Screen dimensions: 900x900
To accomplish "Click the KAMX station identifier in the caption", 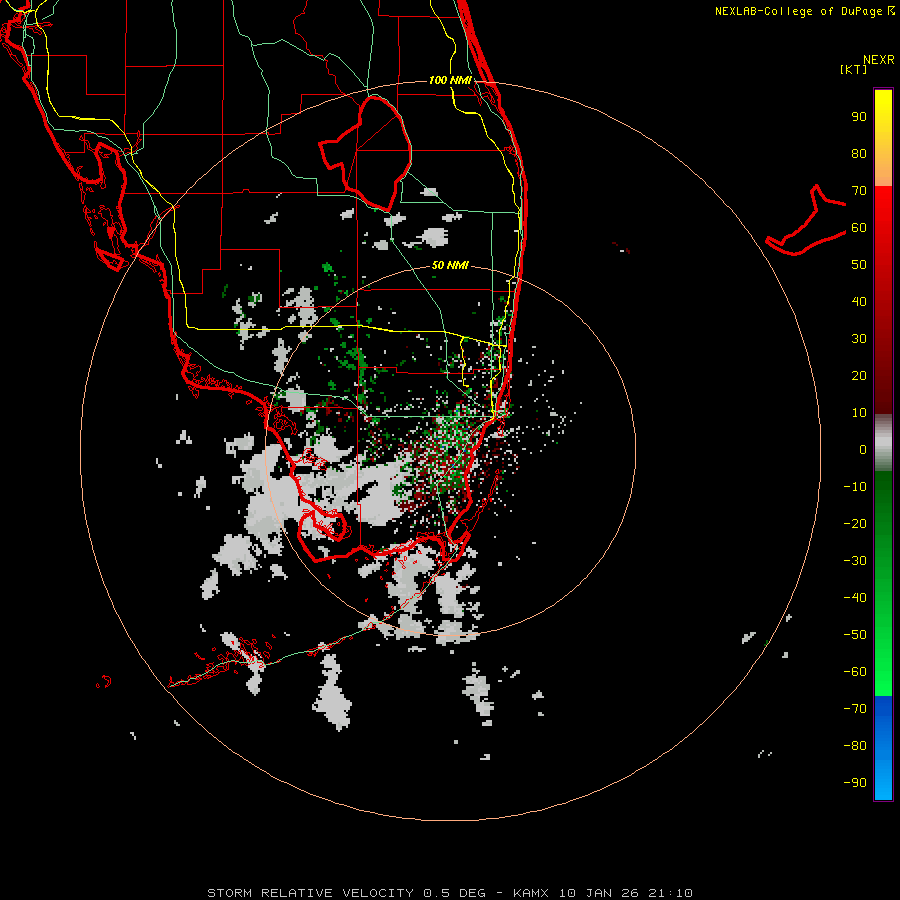I will click(x=531, y=893).
